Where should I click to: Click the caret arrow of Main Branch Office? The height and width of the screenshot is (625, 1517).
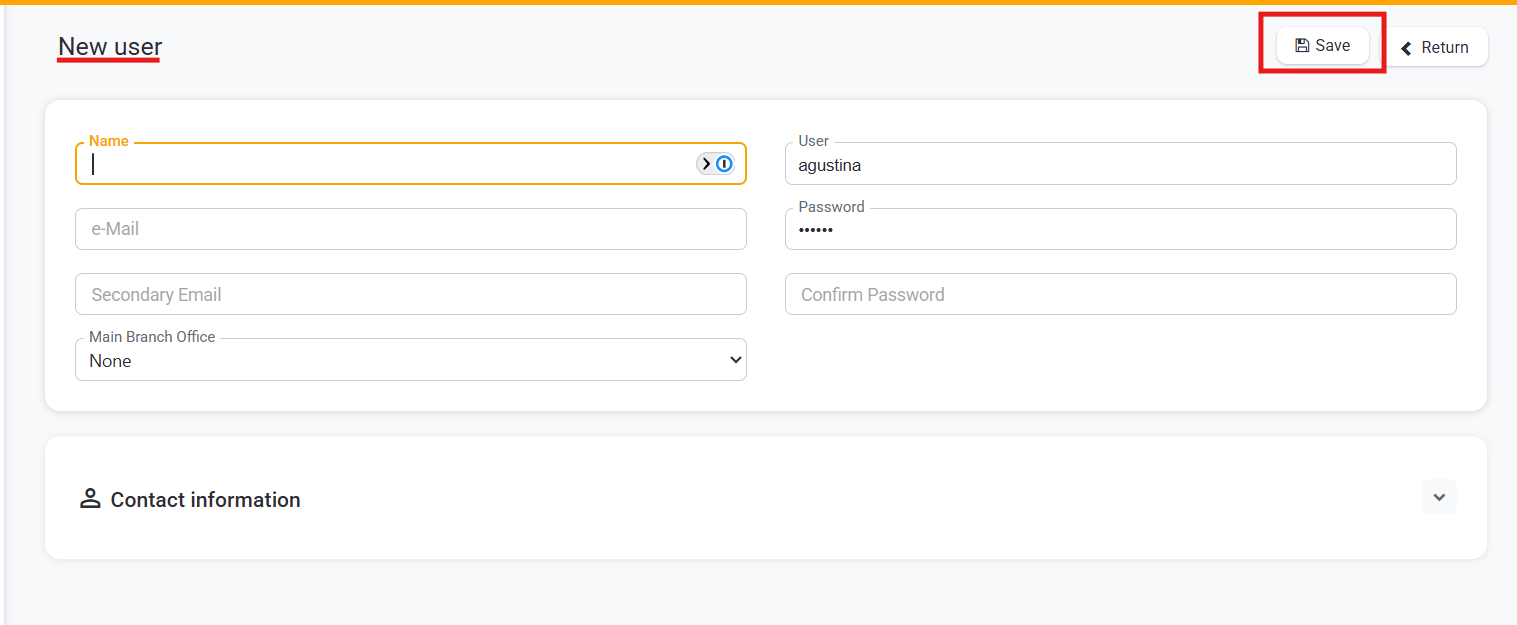(735, 360)
